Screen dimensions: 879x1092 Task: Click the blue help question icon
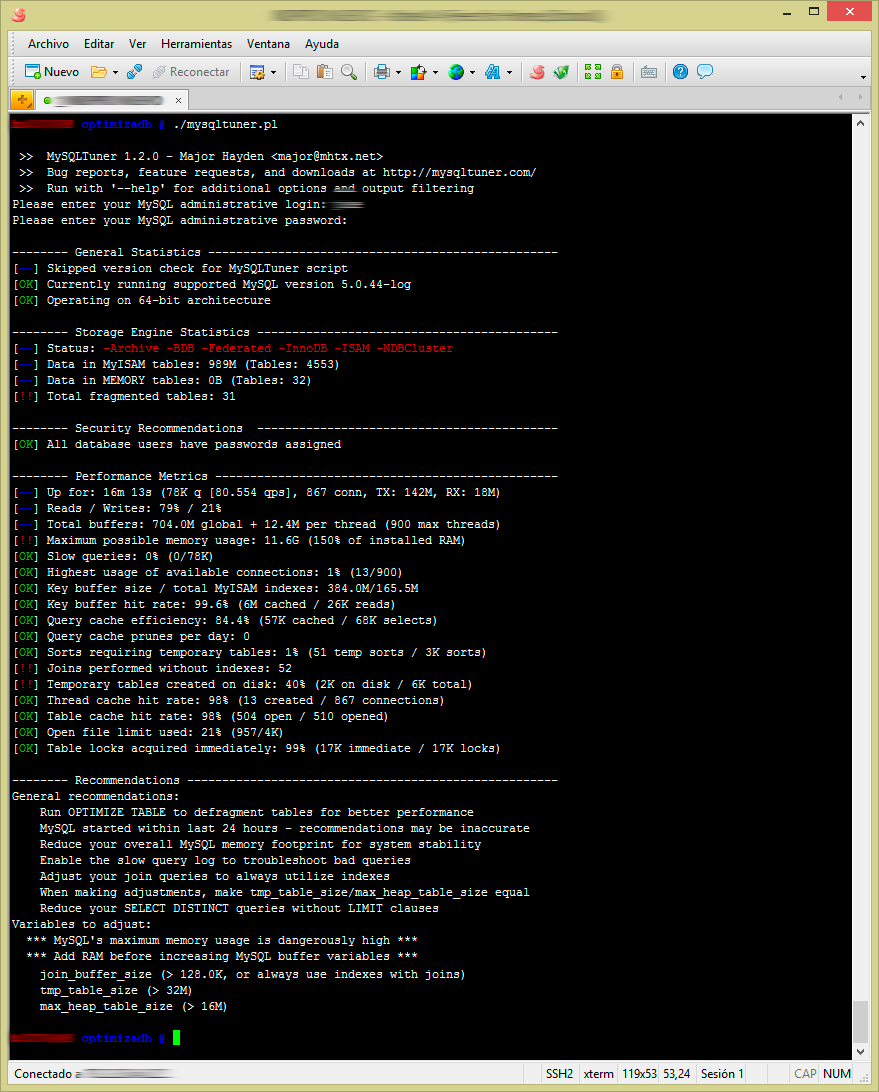point(680,72)
